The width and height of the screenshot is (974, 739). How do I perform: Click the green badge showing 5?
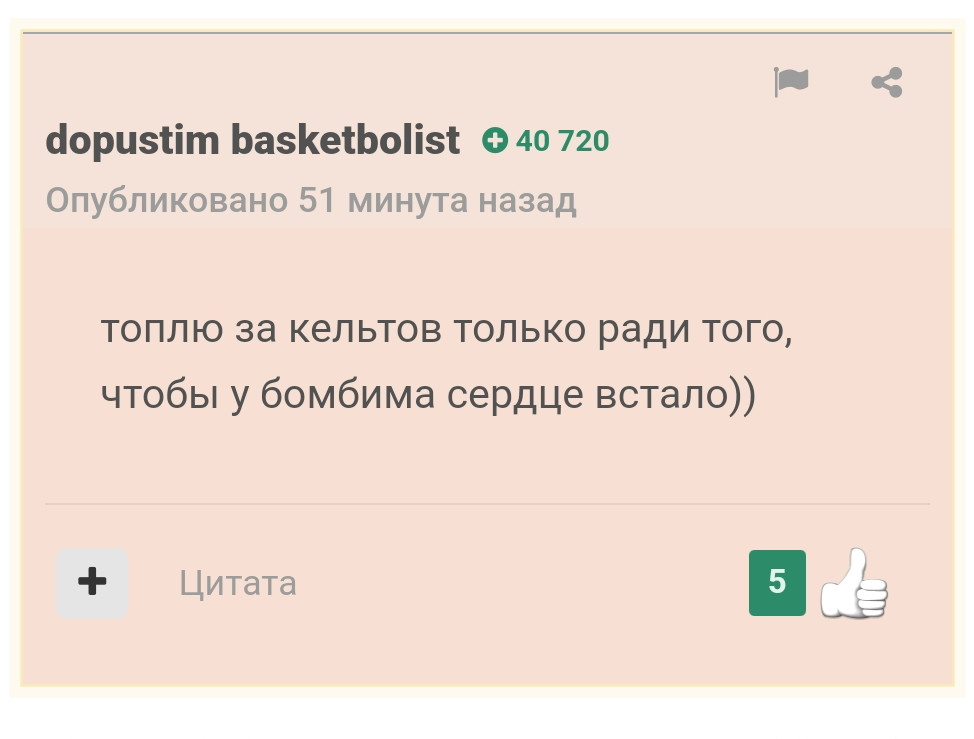click(777, 583)
